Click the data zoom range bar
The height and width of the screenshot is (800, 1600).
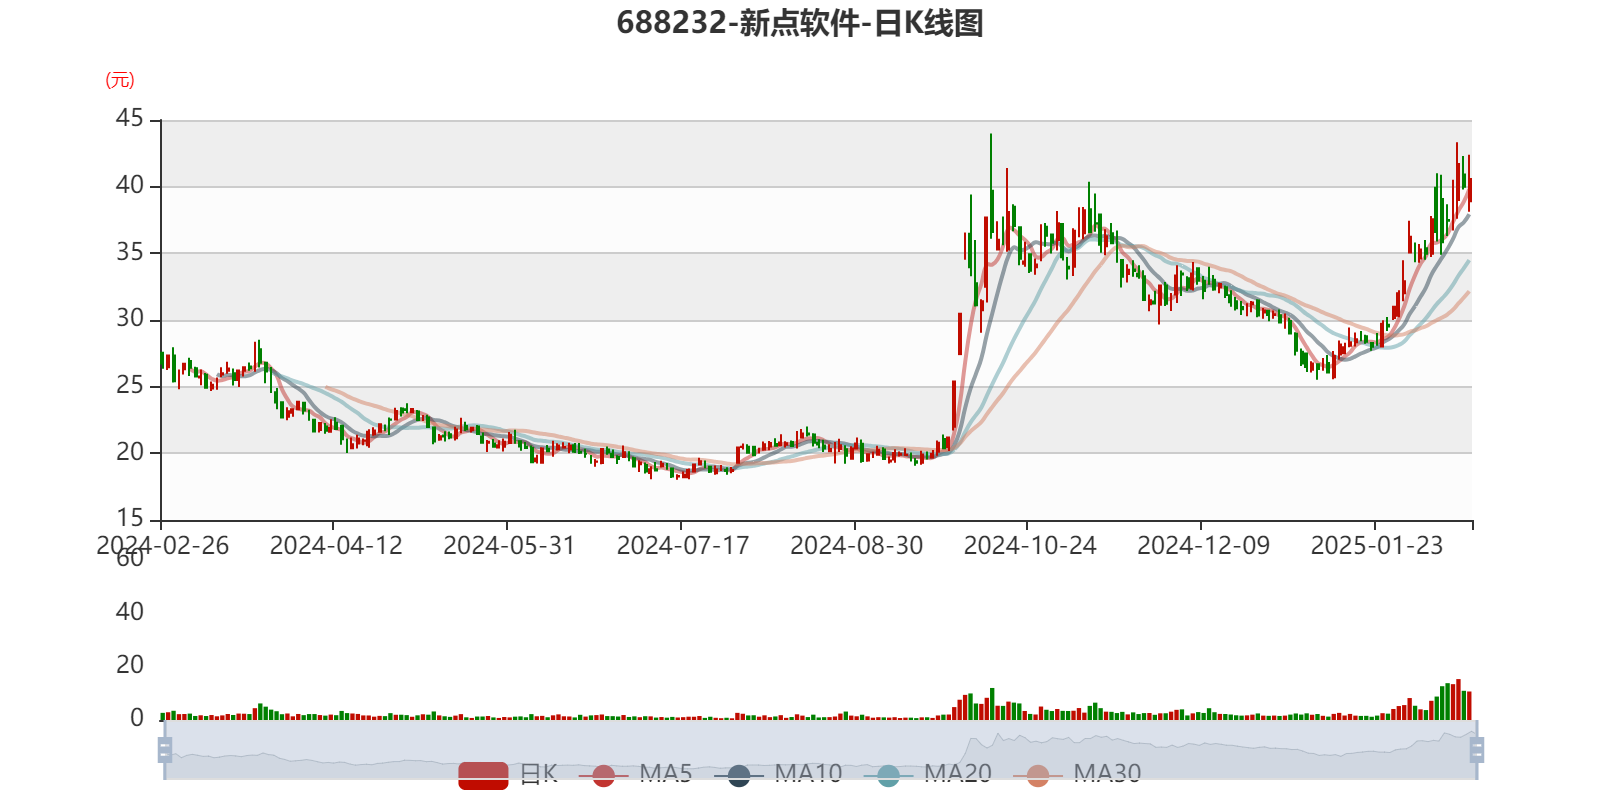(820, 749)
